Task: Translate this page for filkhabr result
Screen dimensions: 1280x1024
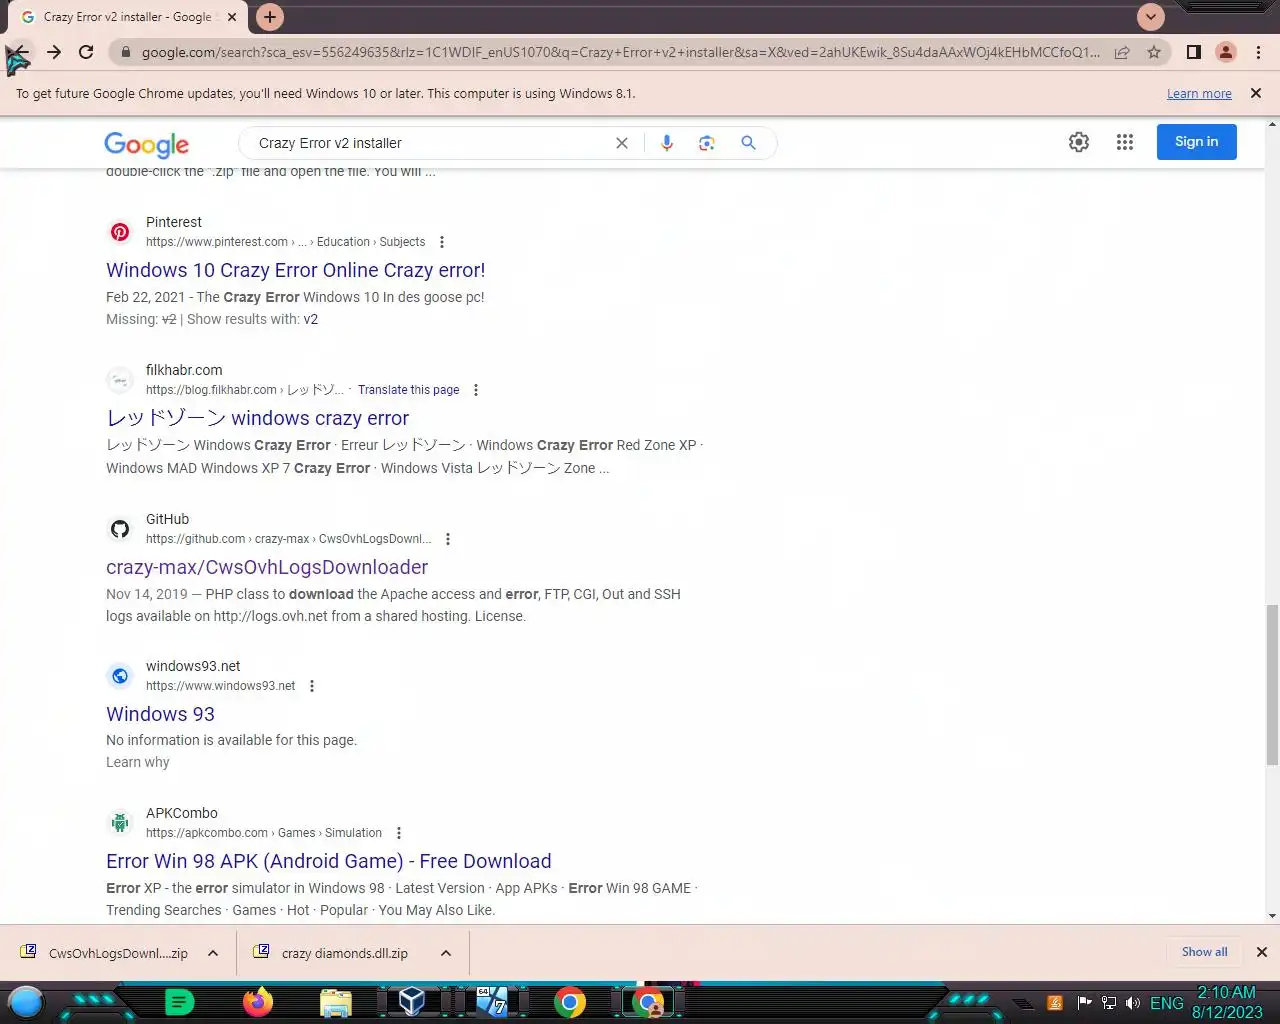Action: [409, 390]
